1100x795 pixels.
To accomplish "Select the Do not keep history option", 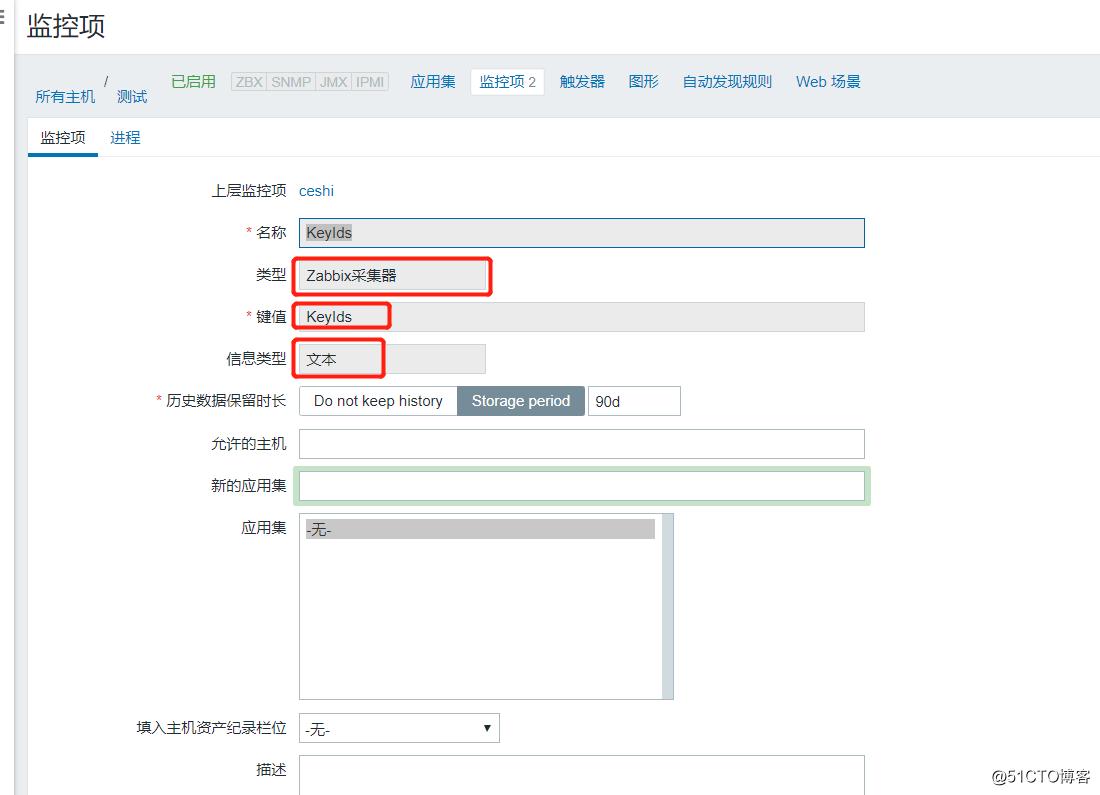I will tap(378, 401).
